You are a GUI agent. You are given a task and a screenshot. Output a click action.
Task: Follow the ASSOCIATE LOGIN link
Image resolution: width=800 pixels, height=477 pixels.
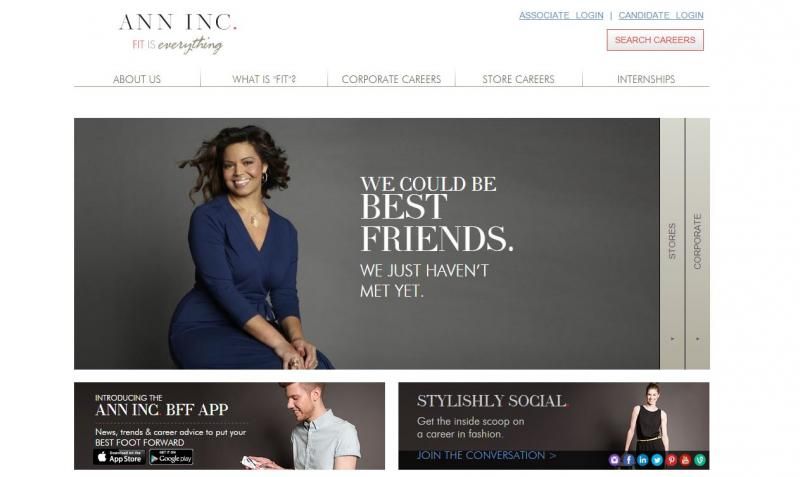[561, 15]
